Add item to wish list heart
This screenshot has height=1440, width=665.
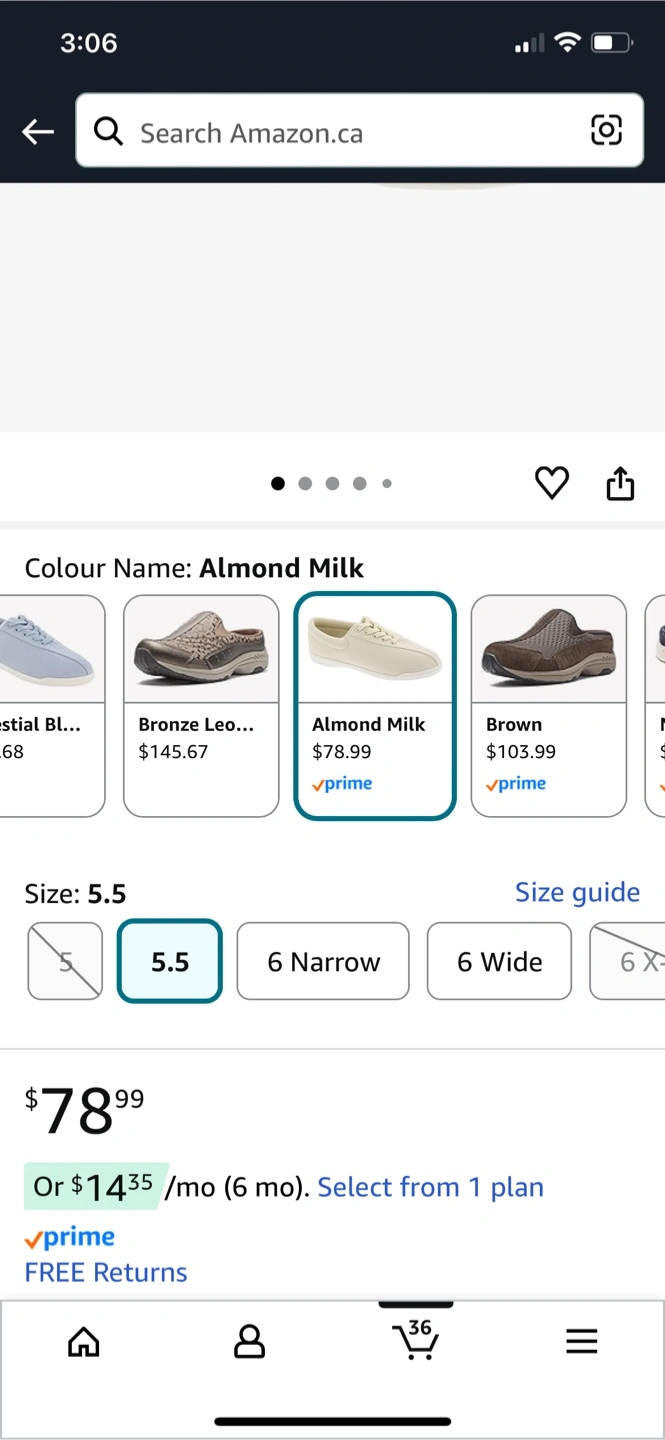pyautogui.click(x=551, y=483)
